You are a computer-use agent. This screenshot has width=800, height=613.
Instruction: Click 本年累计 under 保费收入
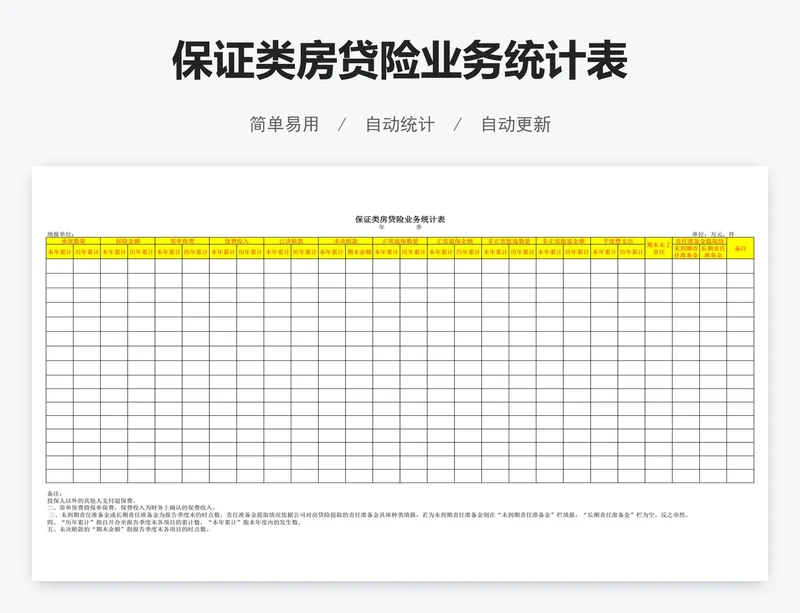click(223, 252)
